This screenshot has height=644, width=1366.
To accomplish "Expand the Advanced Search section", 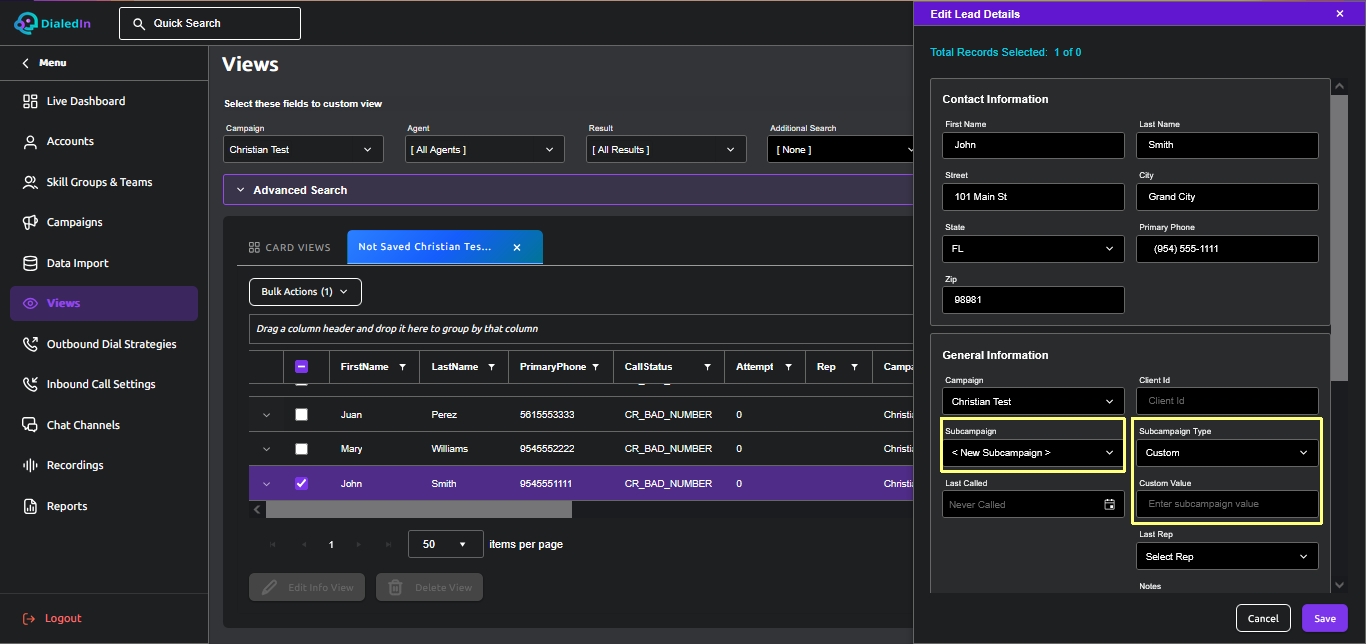I will tap(568, 190).
